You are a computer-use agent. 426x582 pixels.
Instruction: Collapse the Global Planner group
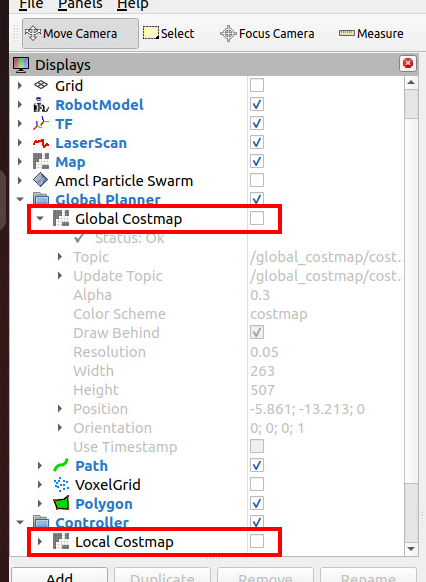[20, 199]
